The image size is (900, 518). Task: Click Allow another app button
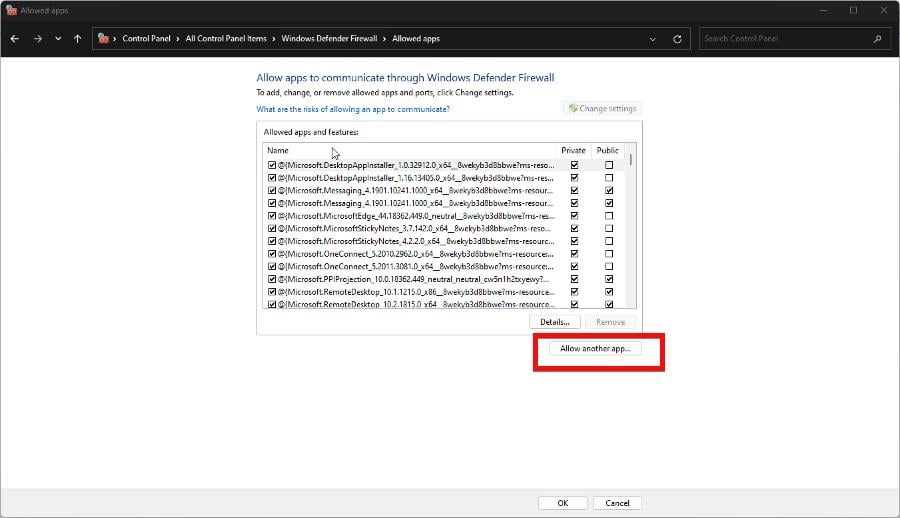[595, 349]
